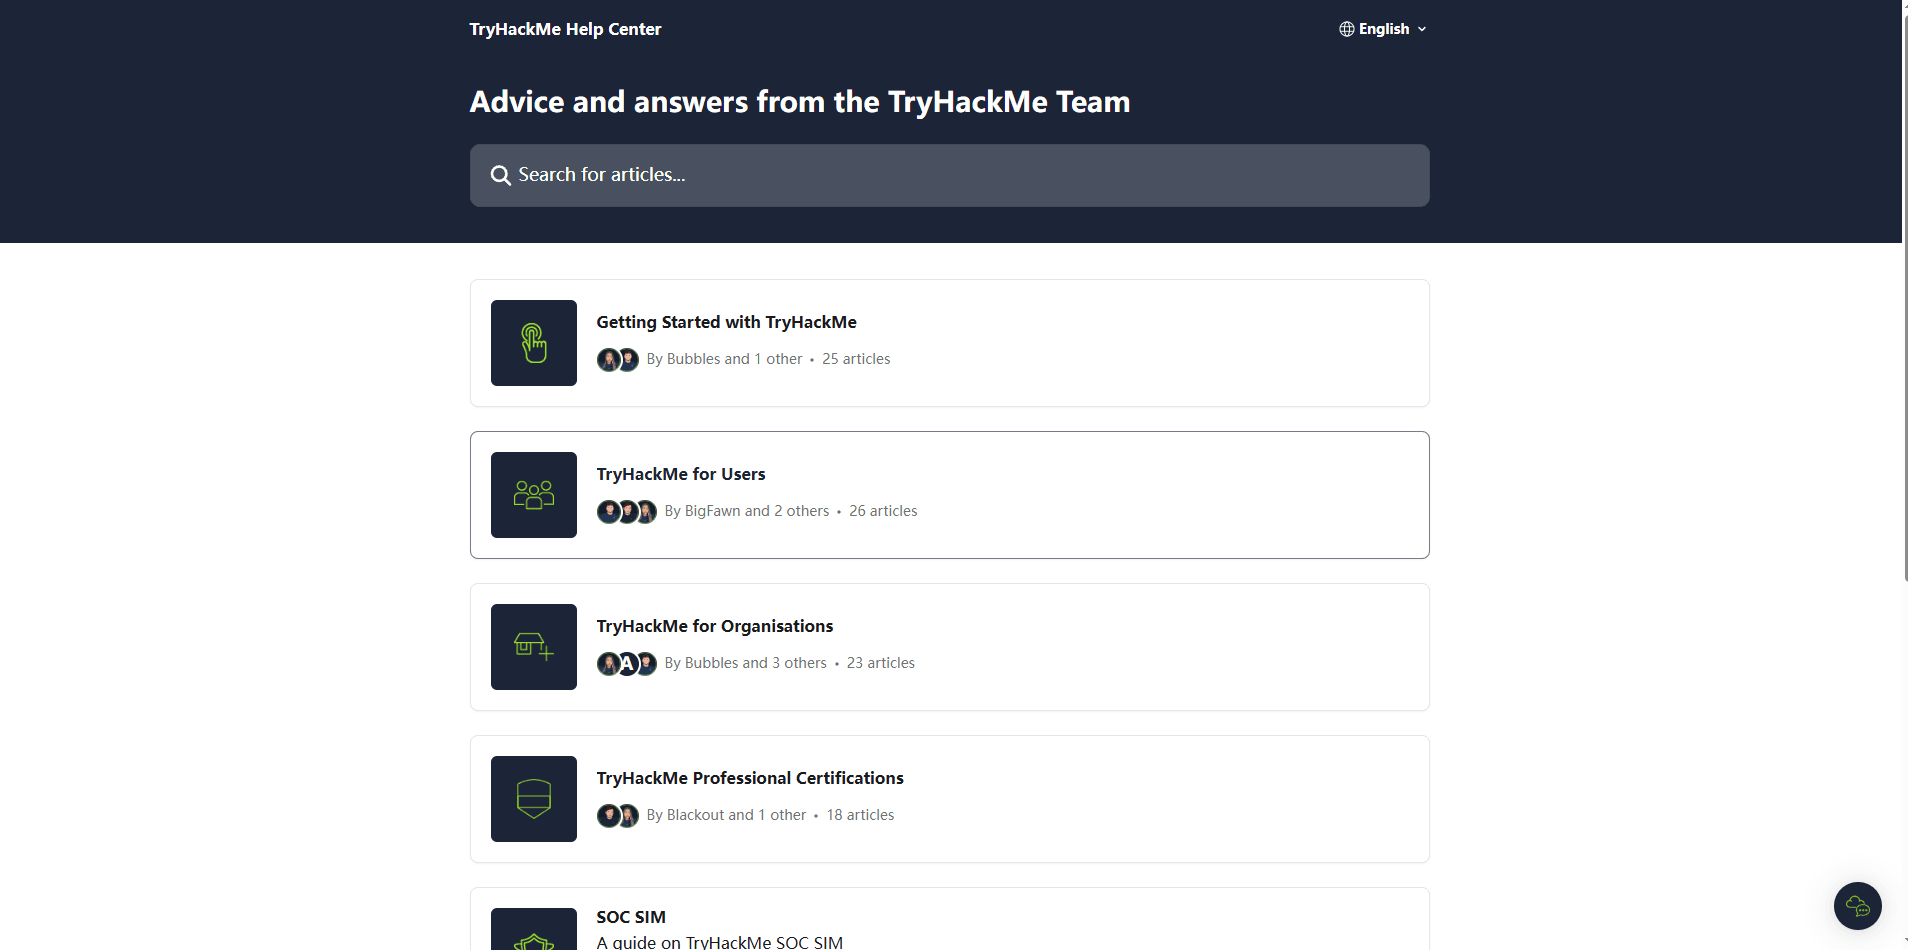1908x950 pixels.
Task: Click author avatars under TryHackMe for Users
Action: pyautogui.click(x=626, y=511)
